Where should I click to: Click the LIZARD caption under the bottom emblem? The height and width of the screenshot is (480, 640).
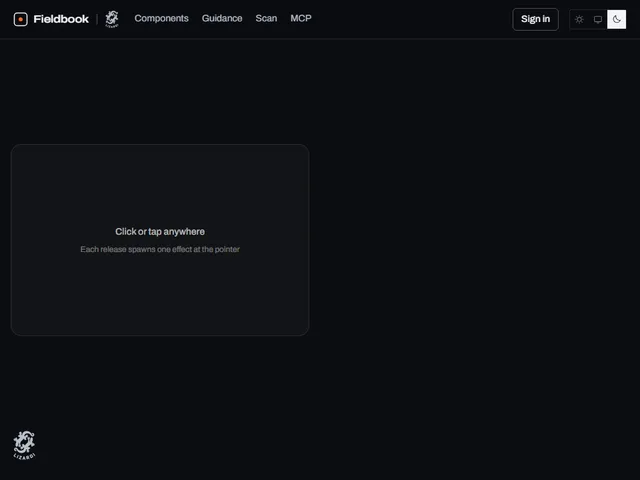(x=24, y=456)
